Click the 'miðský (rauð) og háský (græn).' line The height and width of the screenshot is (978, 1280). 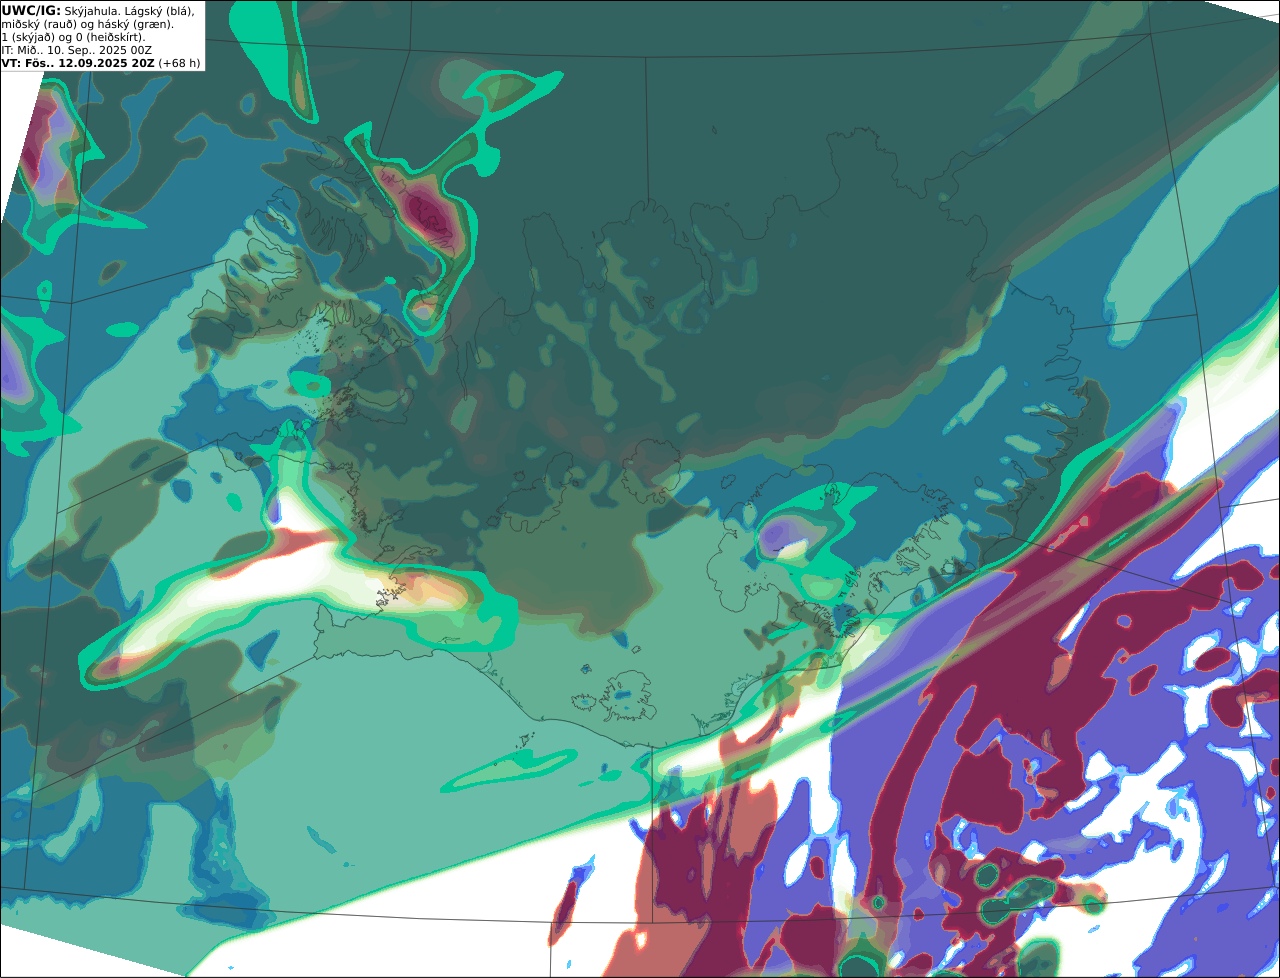(87, 24)
